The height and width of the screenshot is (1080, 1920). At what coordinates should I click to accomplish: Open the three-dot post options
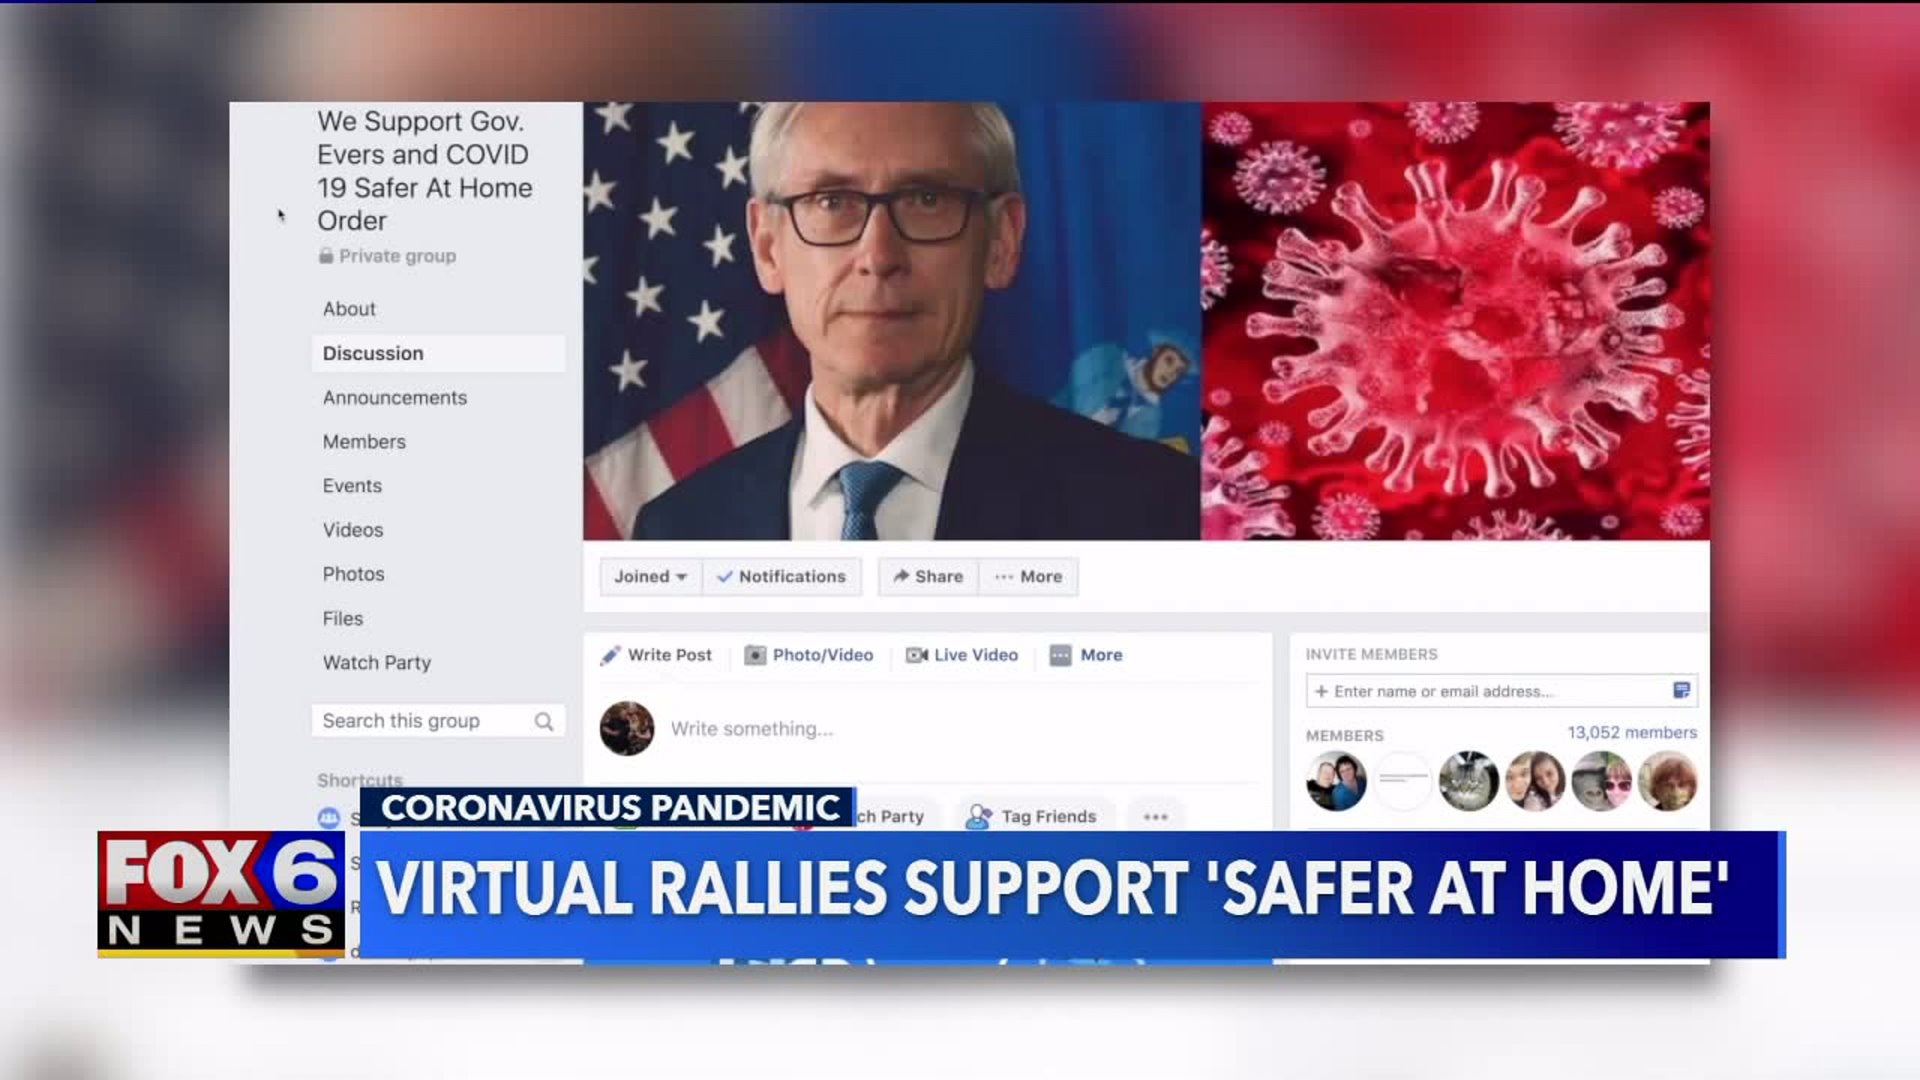[1156, 817]
